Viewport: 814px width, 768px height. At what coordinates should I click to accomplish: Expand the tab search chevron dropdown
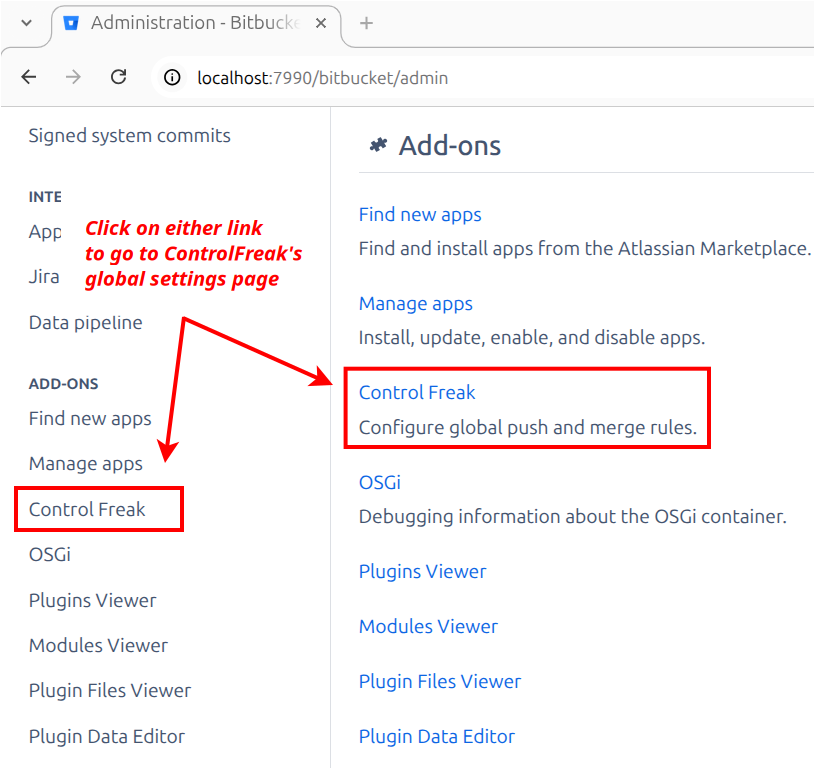point(26,23)
